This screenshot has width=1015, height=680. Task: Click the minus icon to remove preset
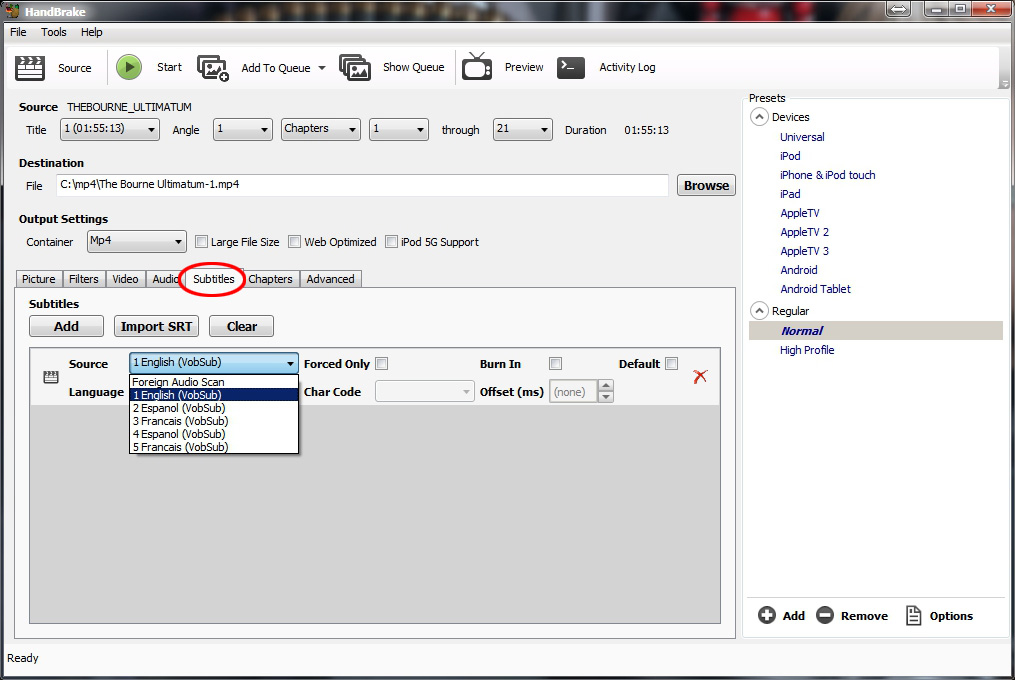(825, 615)
